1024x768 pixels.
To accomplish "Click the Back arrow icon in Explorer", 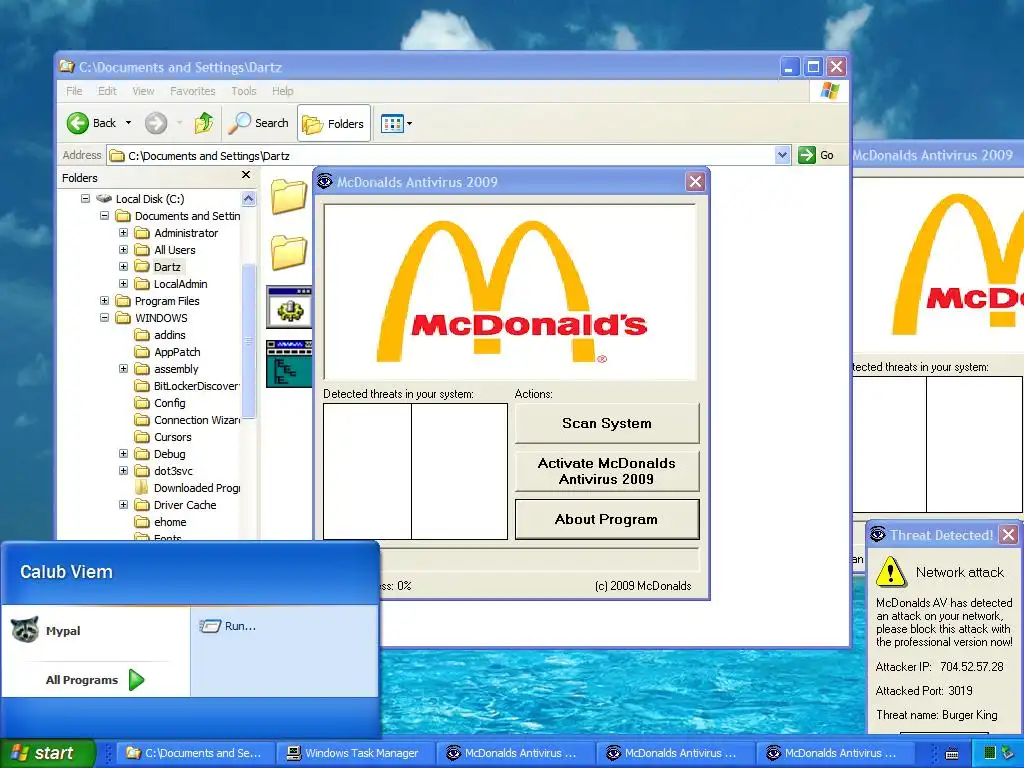I will point(78,123).
